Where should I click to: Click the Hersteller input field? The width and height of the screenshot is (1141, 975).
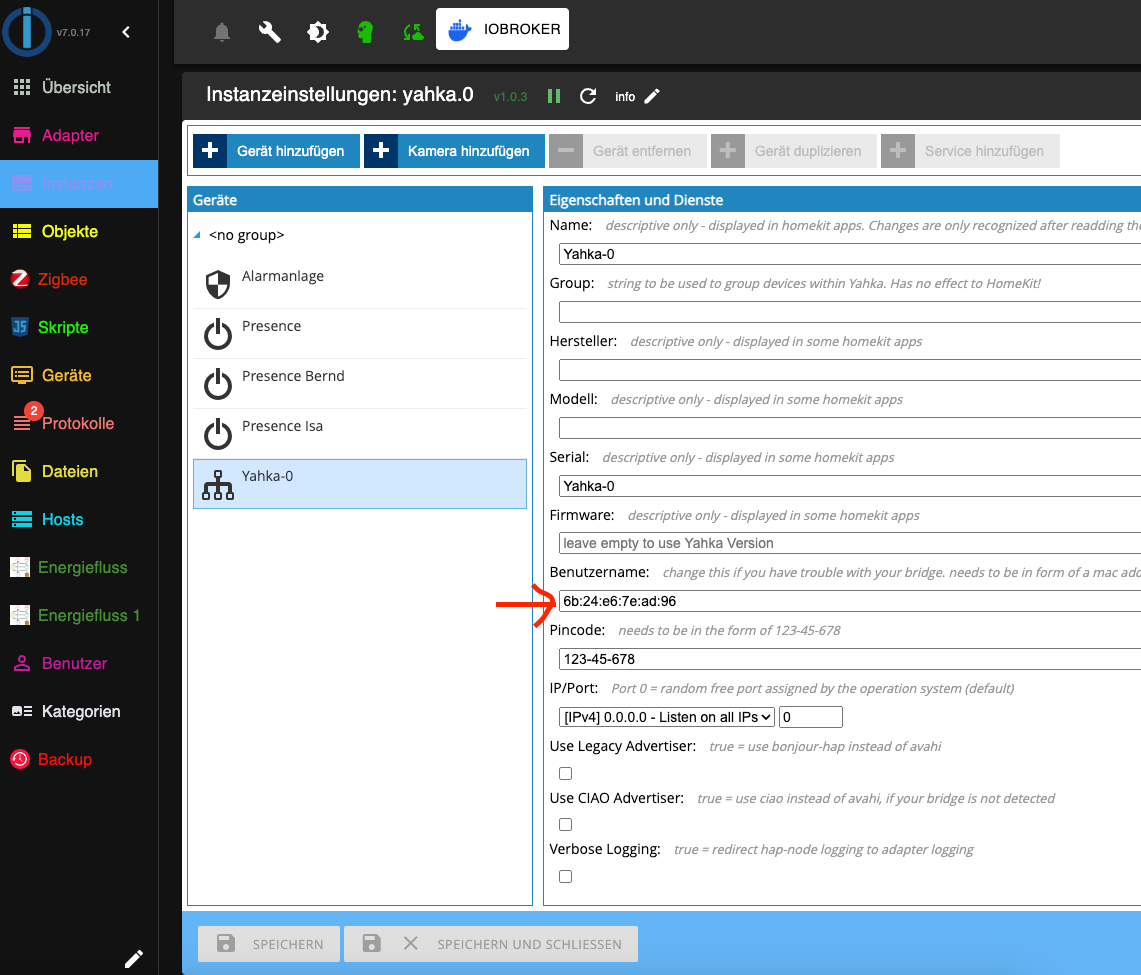850,370
